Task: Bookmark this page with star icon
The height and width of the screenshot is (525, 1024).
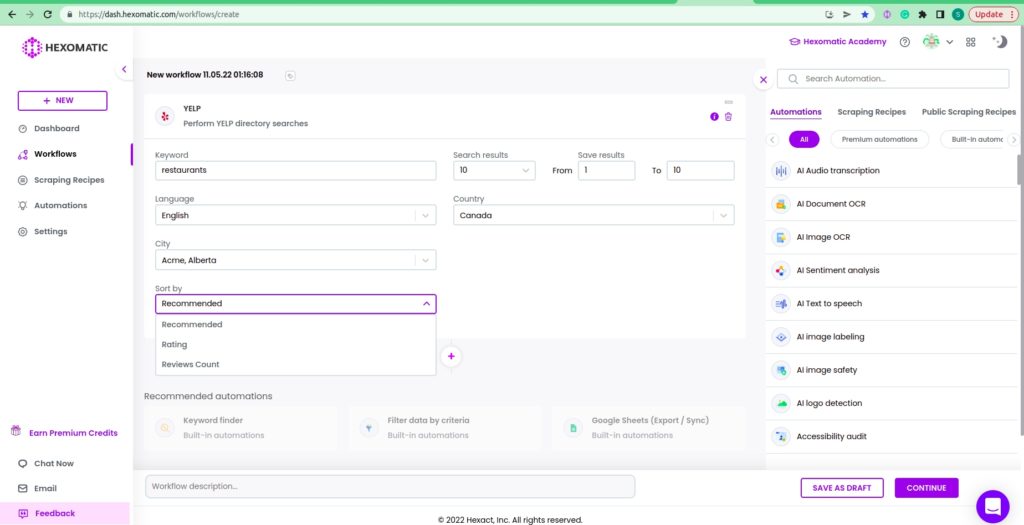Action: [x=865, y=14]
